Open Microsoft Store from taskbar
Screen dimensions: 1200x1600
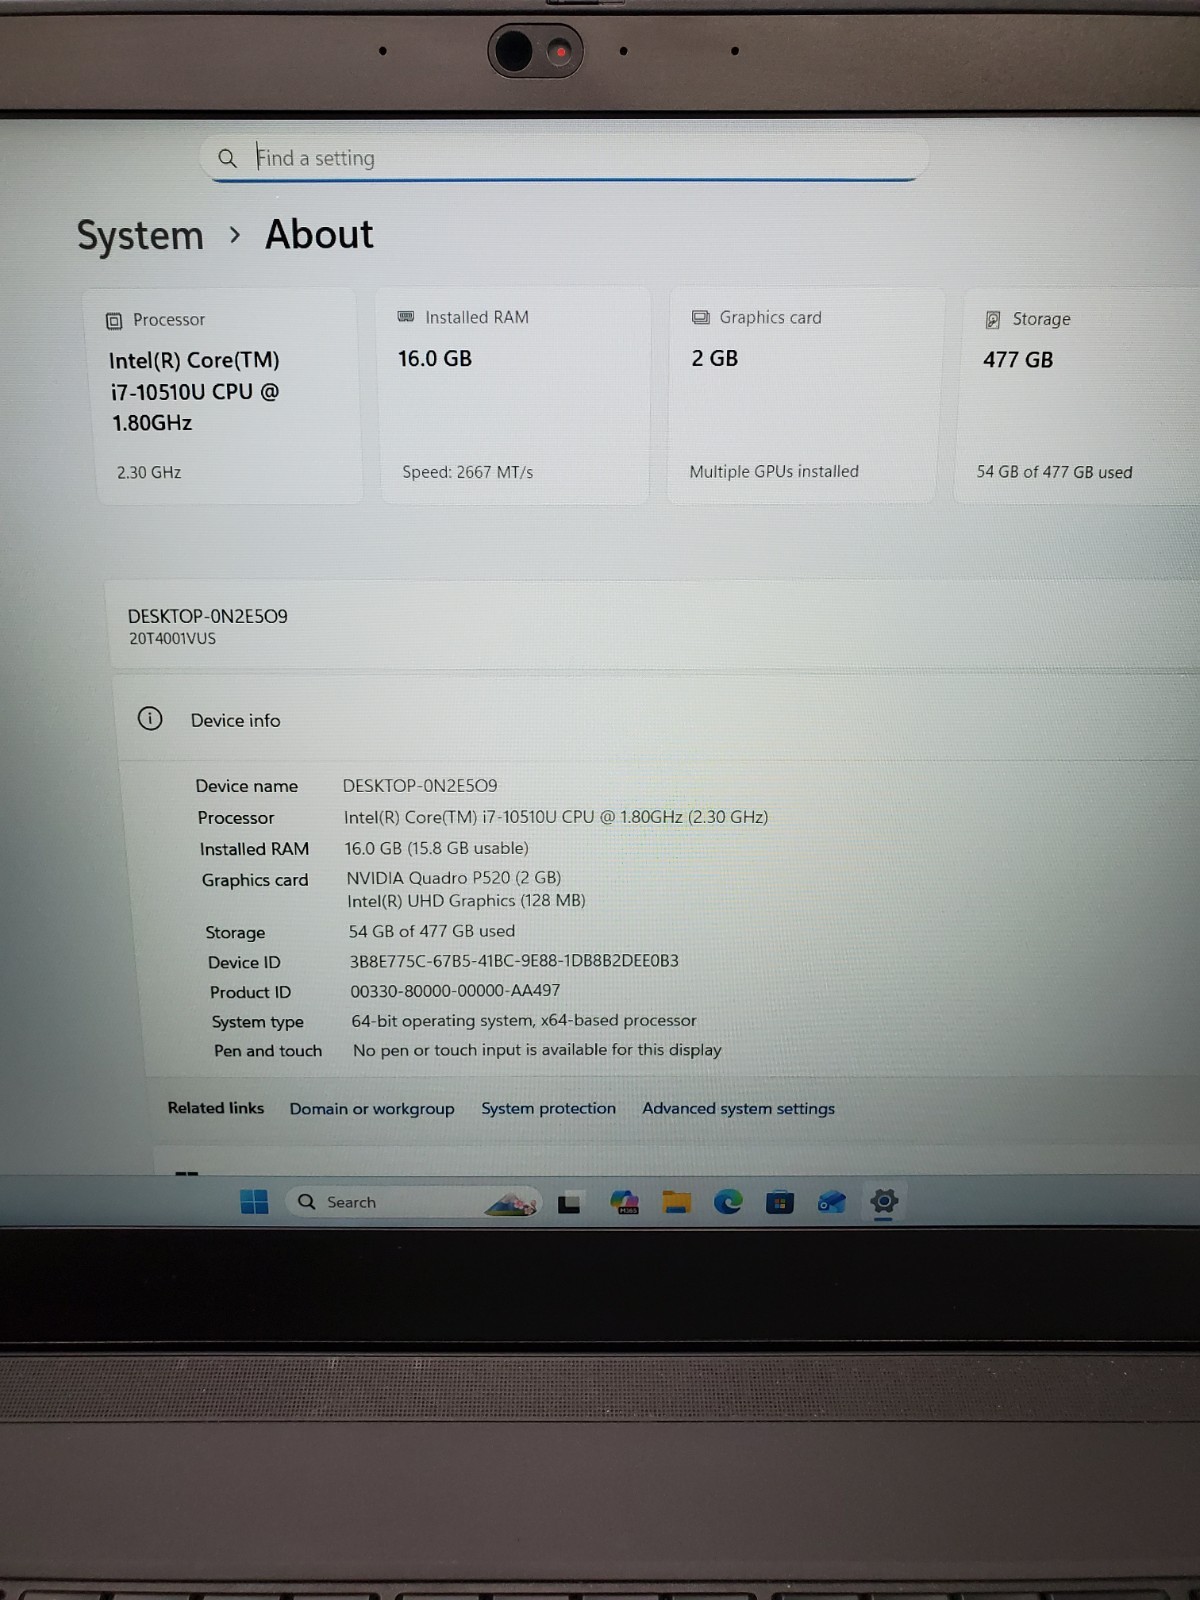[780, 1201]
